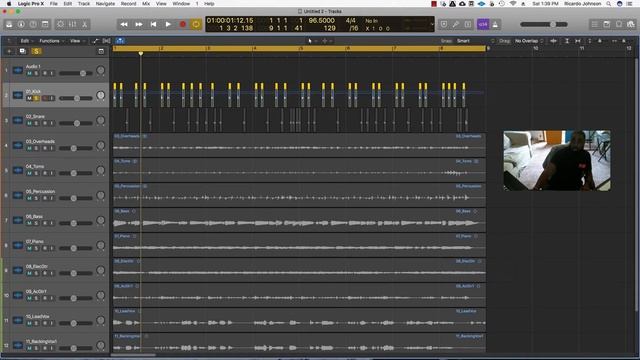Click the Duplicate Track button
Screen dimensions: 640x360
22,51
